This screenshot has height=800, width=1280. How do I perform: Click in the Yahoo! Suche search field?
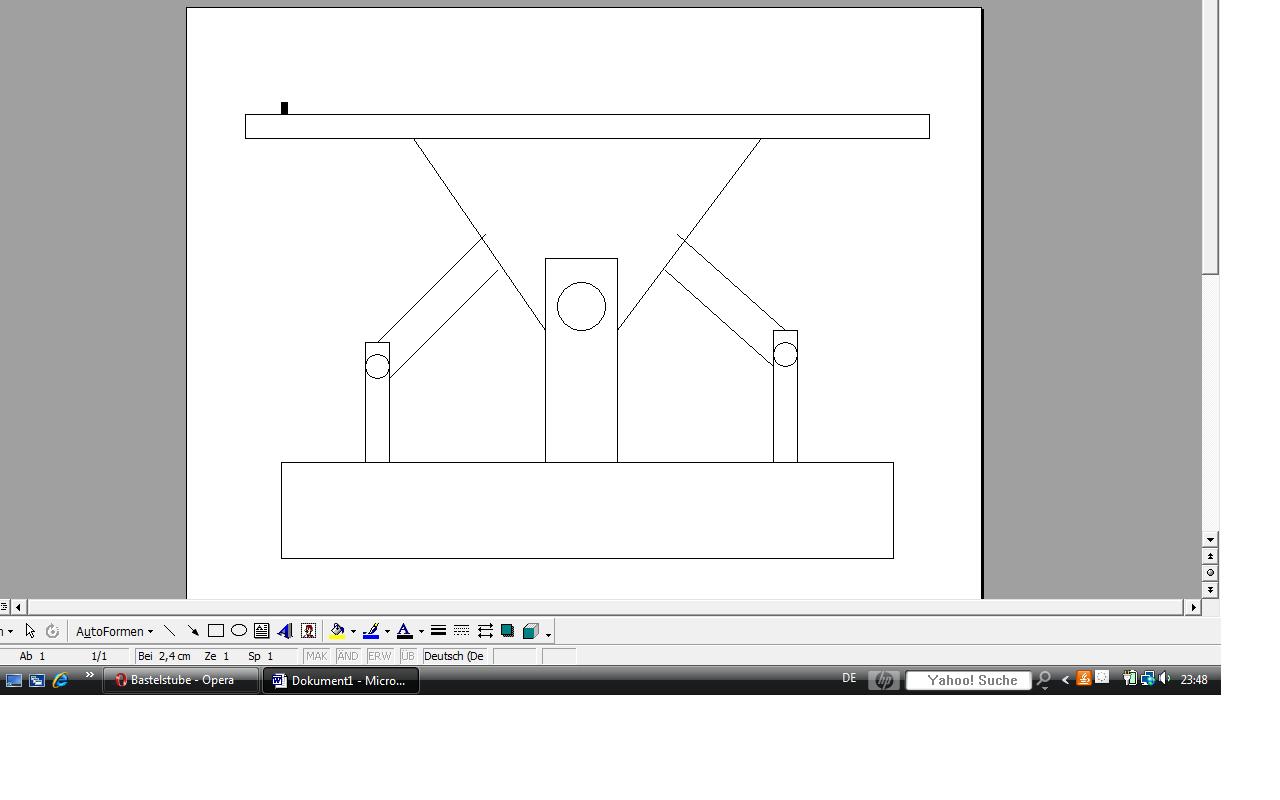click(x=969, y=680)
